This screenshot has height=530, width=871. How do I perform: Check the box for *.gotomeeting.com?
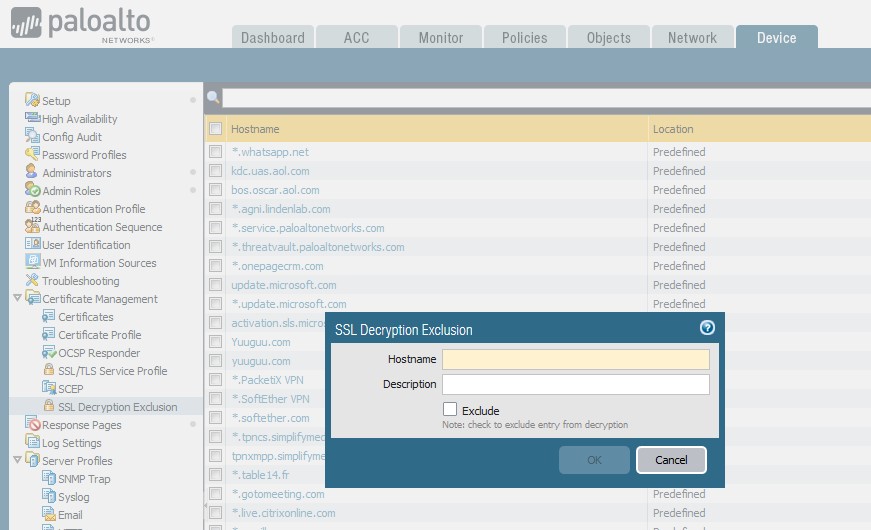(216, 493)
